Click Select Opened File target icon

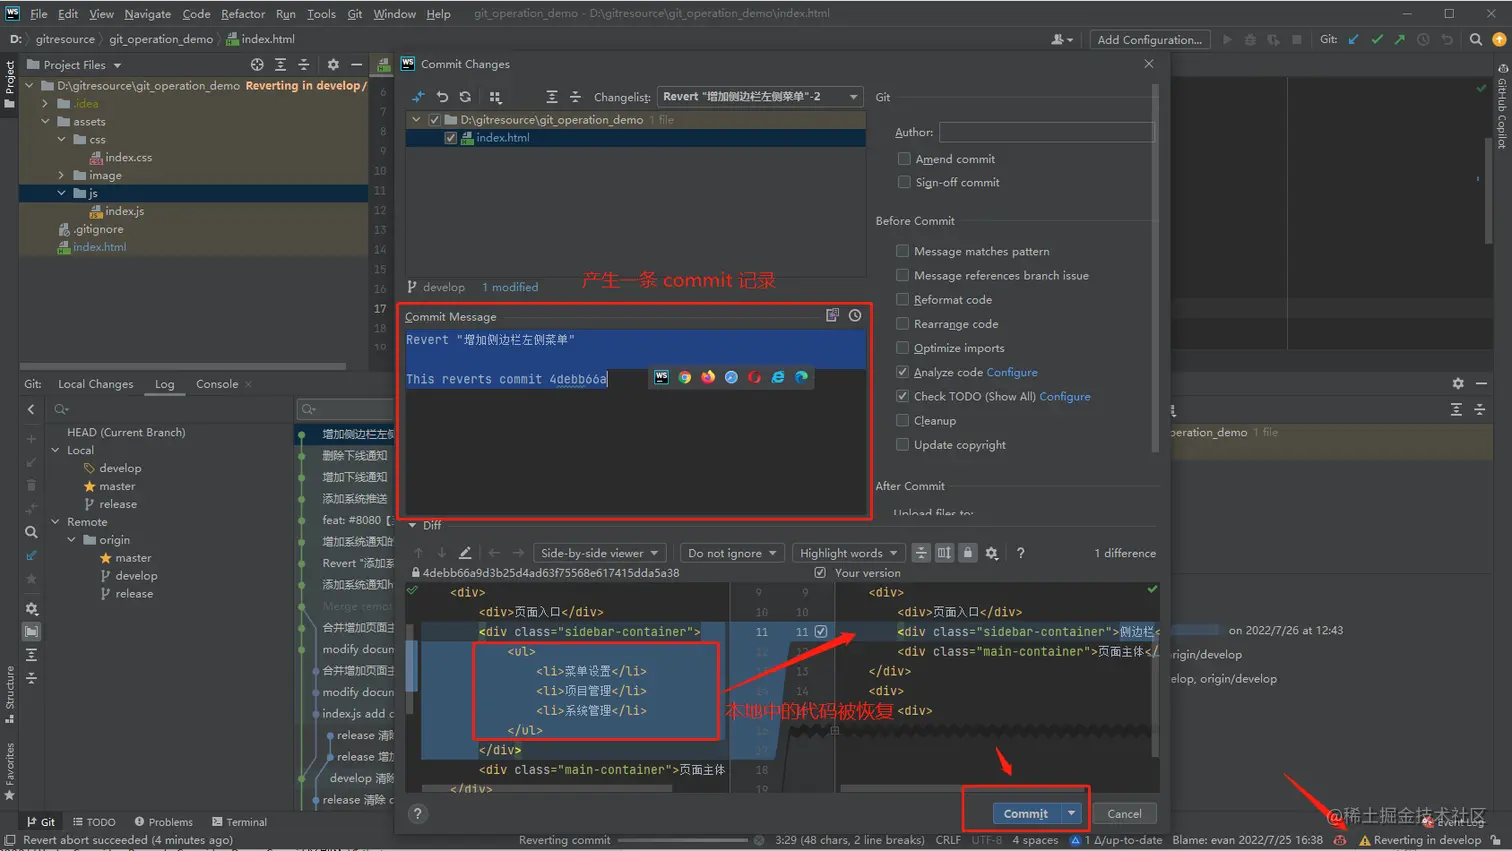click(x=257, y=65)
